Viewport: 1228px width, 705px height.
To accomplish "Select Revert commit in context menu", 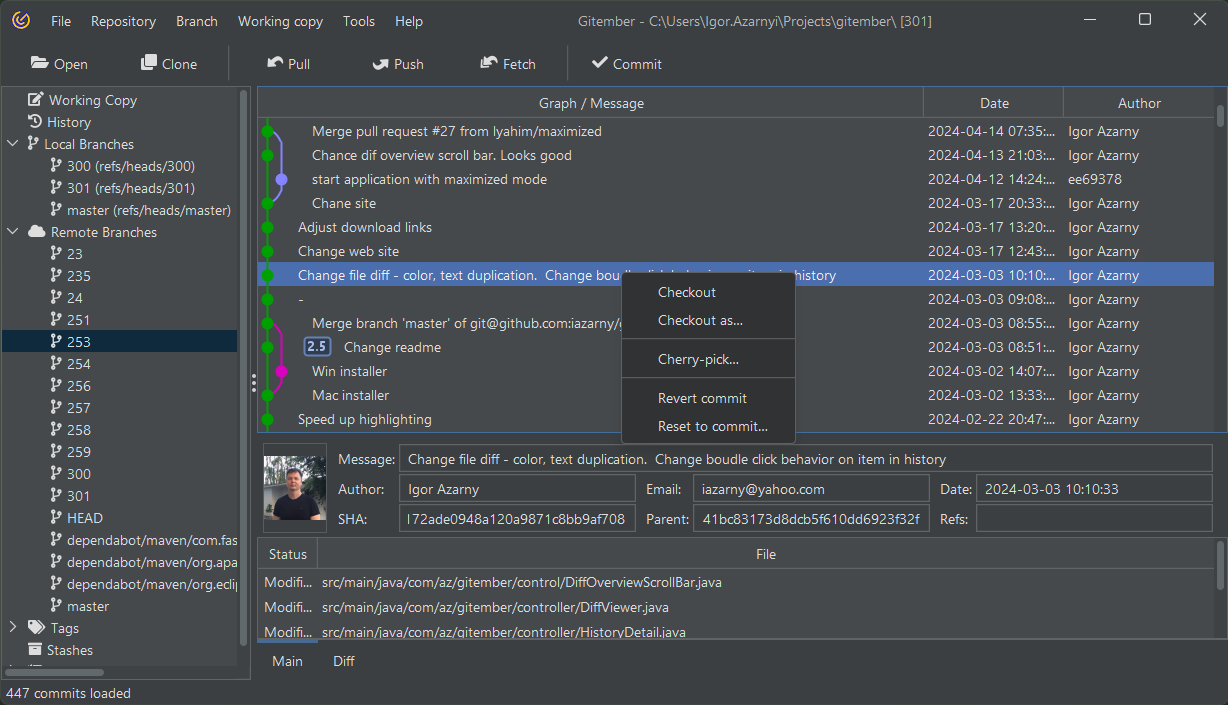I will click(702, 398).
